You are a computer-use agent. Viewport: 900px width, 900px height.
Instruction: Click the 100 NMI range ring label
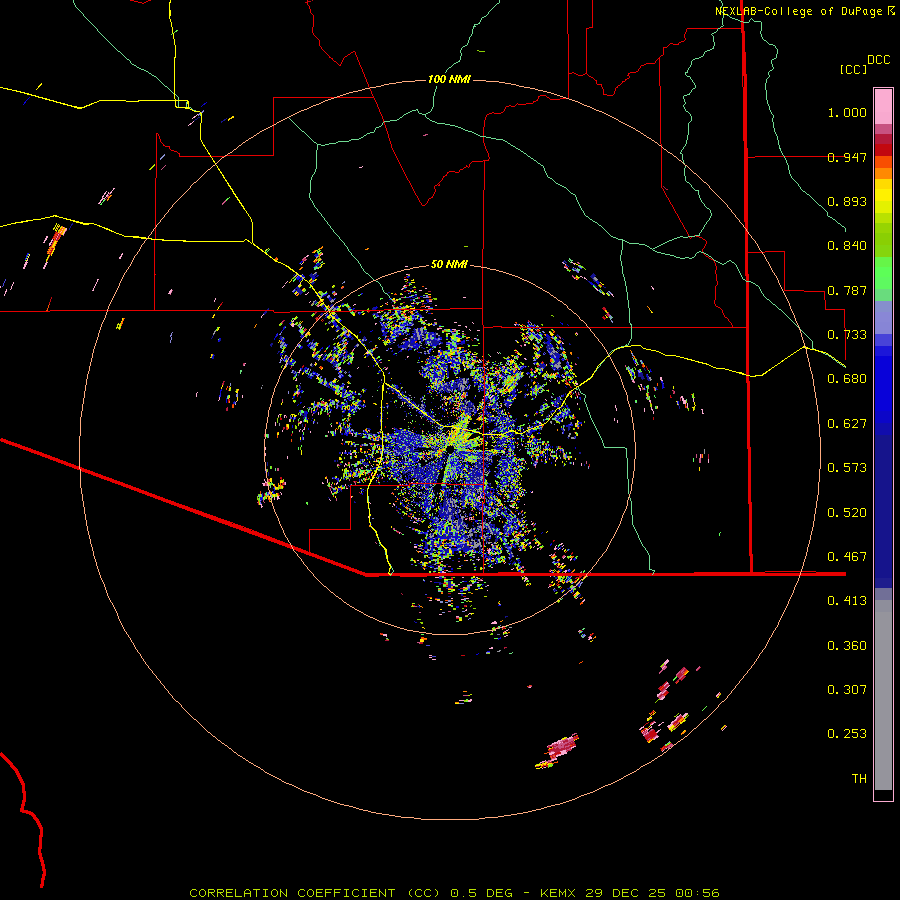[x=449, y=79]
